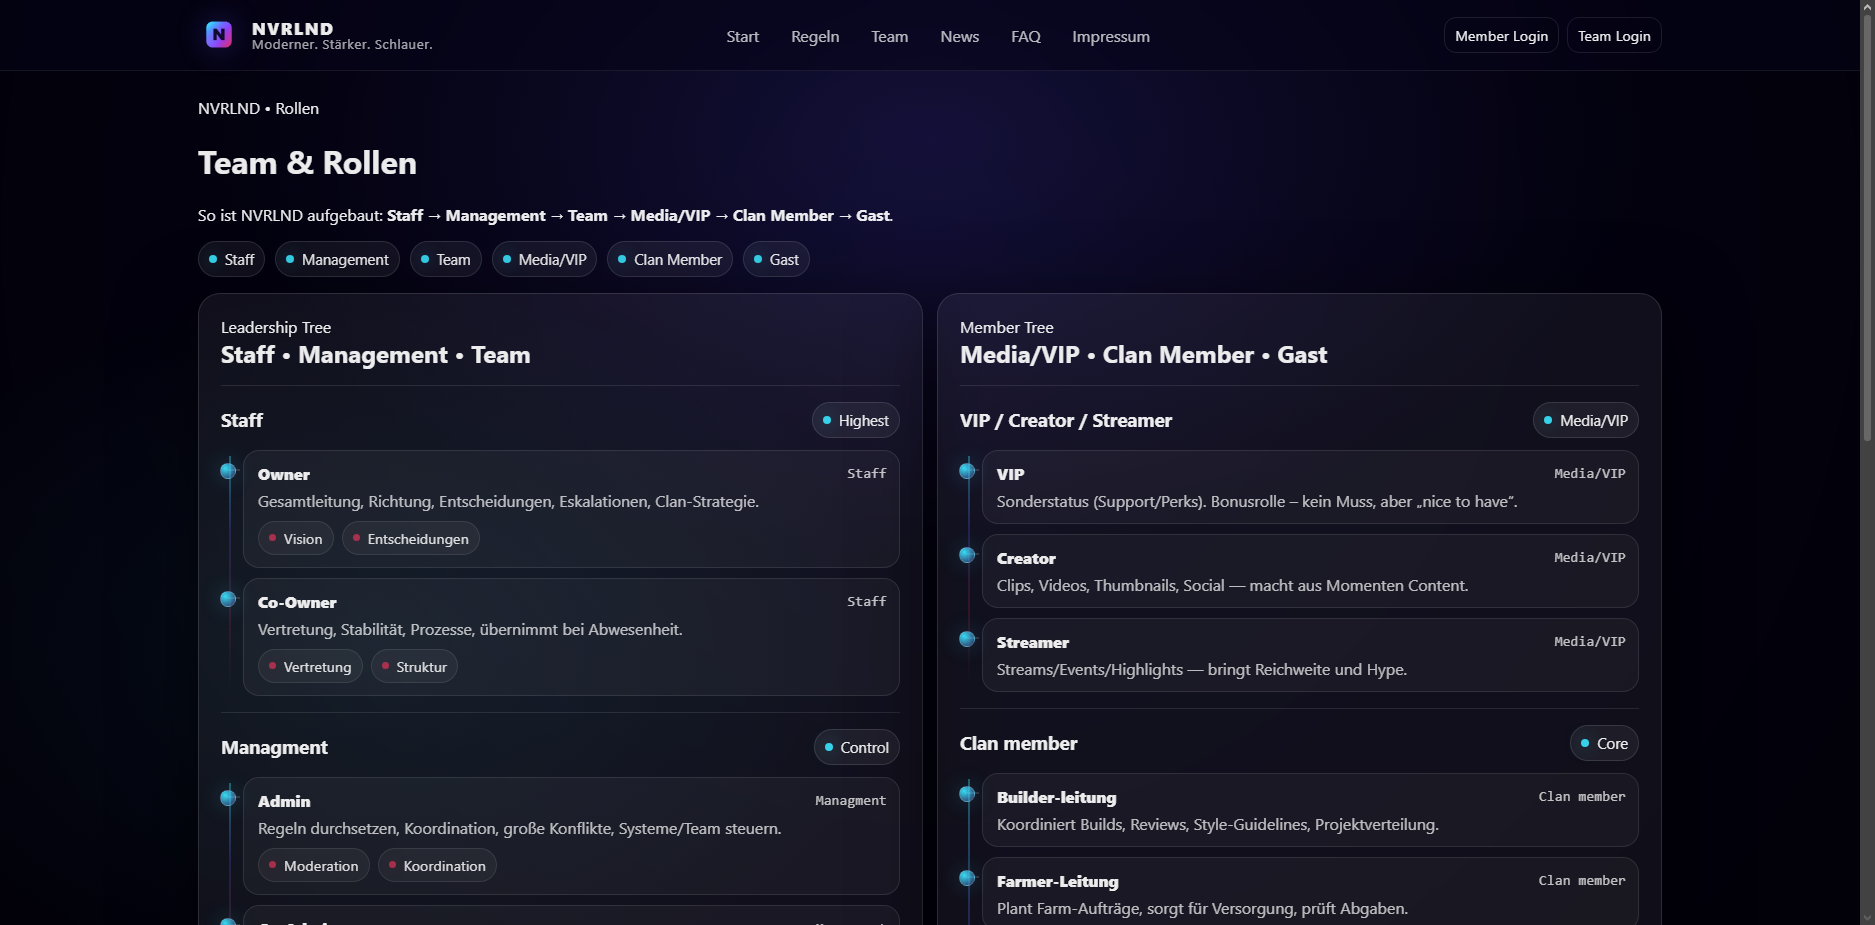The image size is (1875, 925).
Task: Click the timeline dot beside Co-Owner
Action: pos(228,599)
